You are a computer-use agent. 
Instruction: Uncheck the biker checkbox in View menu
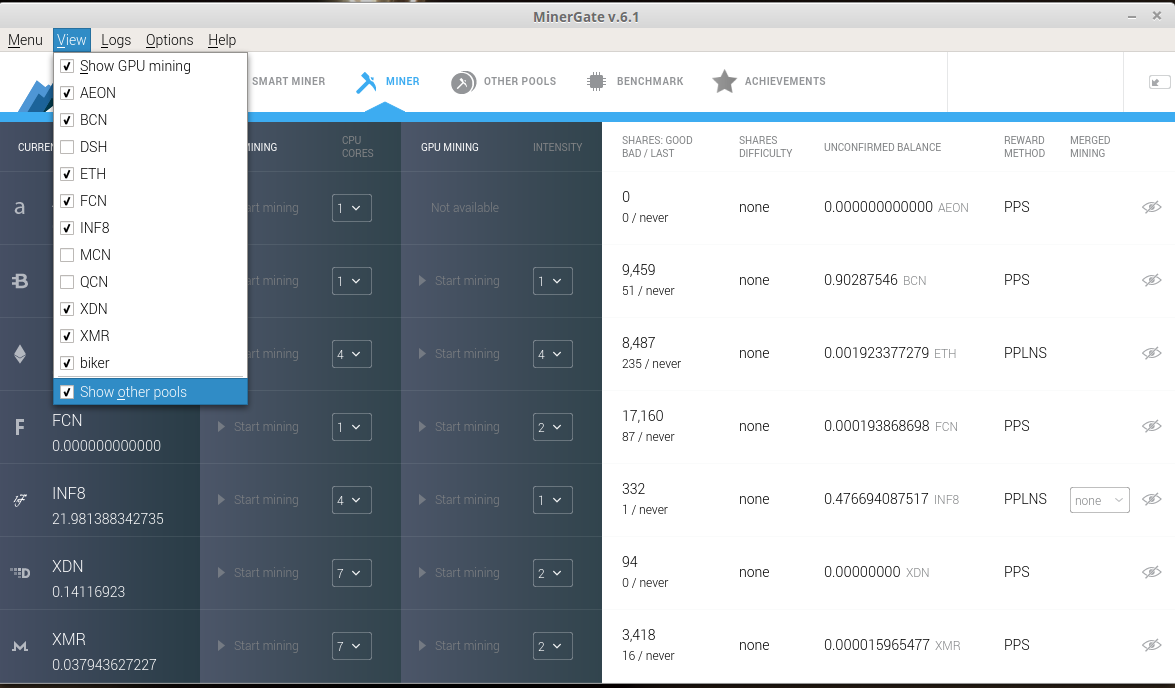pyautogui.click(x=67, y=363)
